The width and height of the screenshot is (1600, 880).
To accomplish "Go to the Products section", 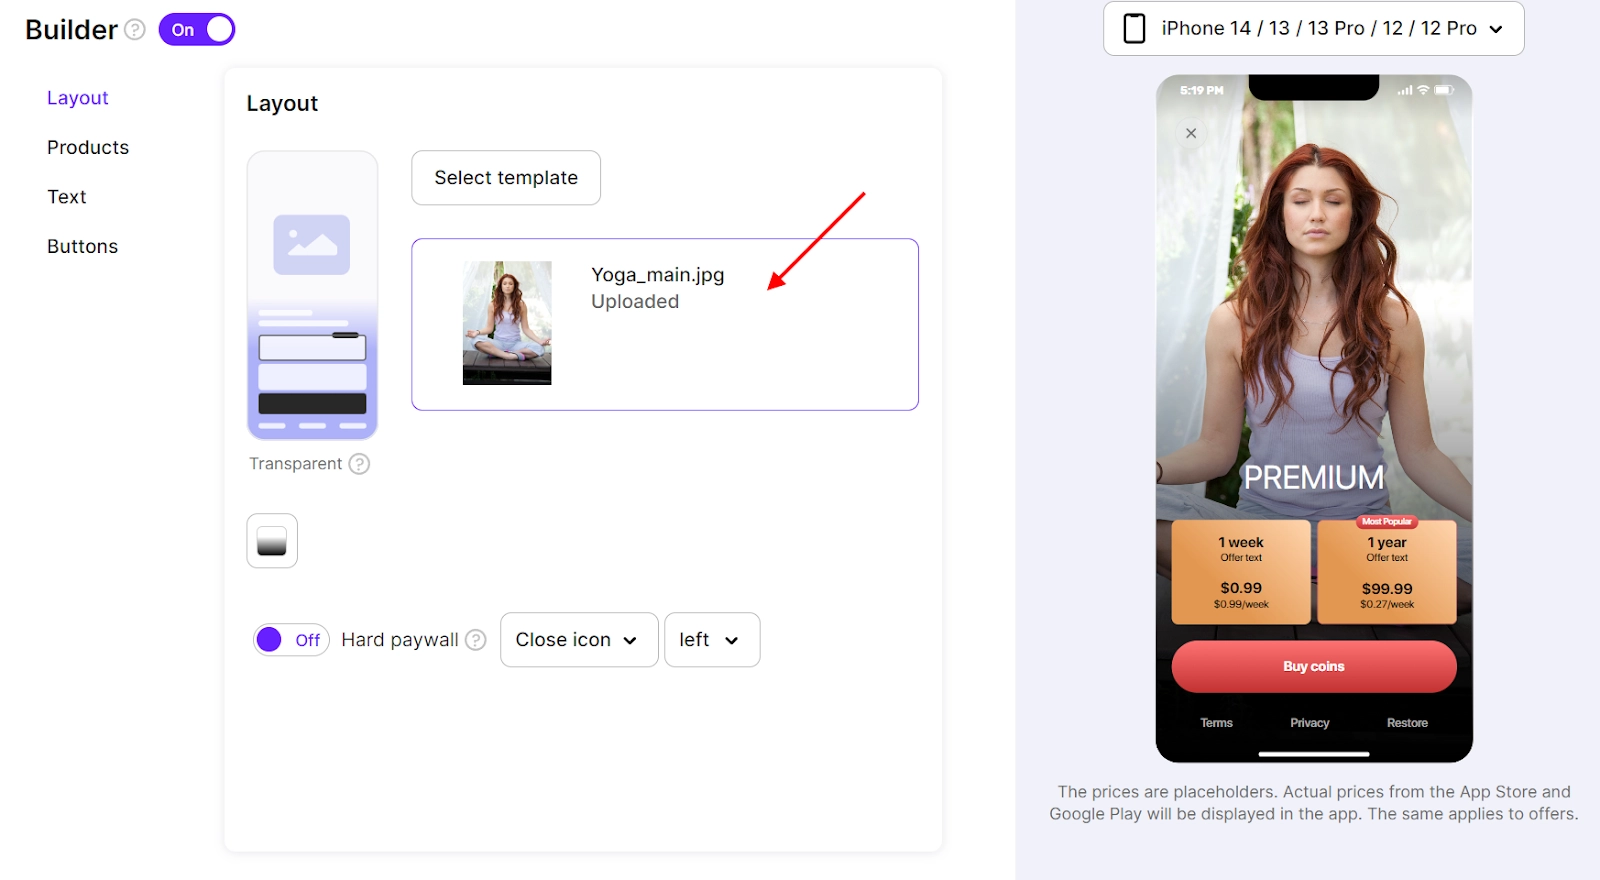I will [88, 147].
